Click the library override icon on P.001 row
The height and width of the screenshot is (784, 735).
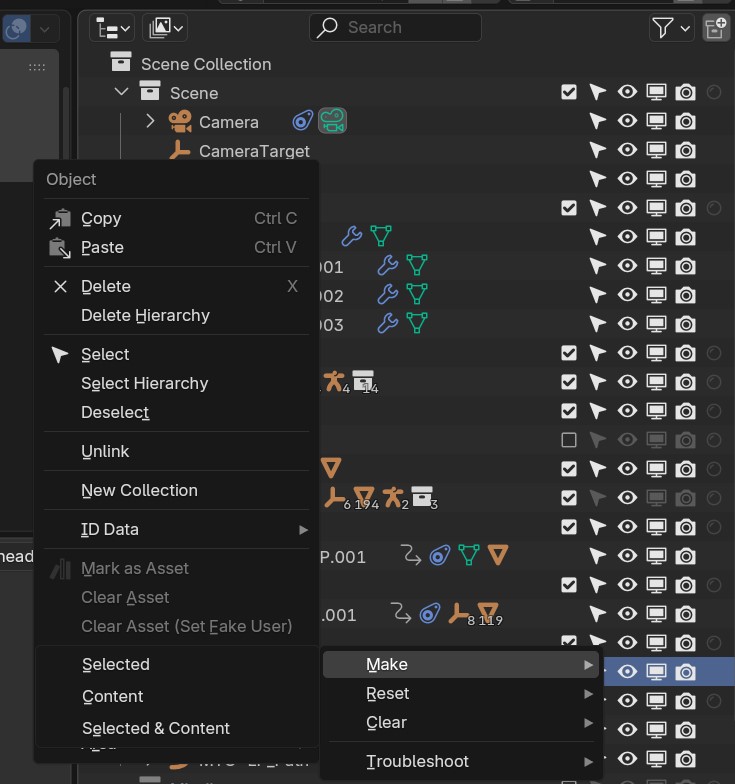pos(412,556)
